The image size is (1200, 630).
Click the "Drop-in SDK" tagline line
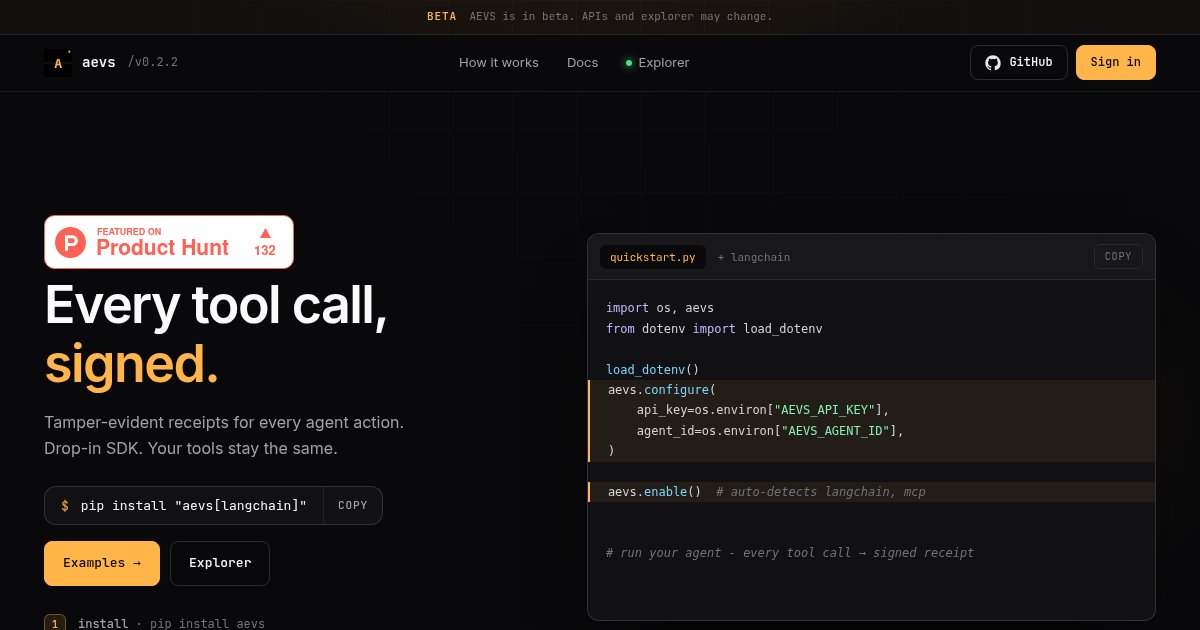(x=191, y=448)
